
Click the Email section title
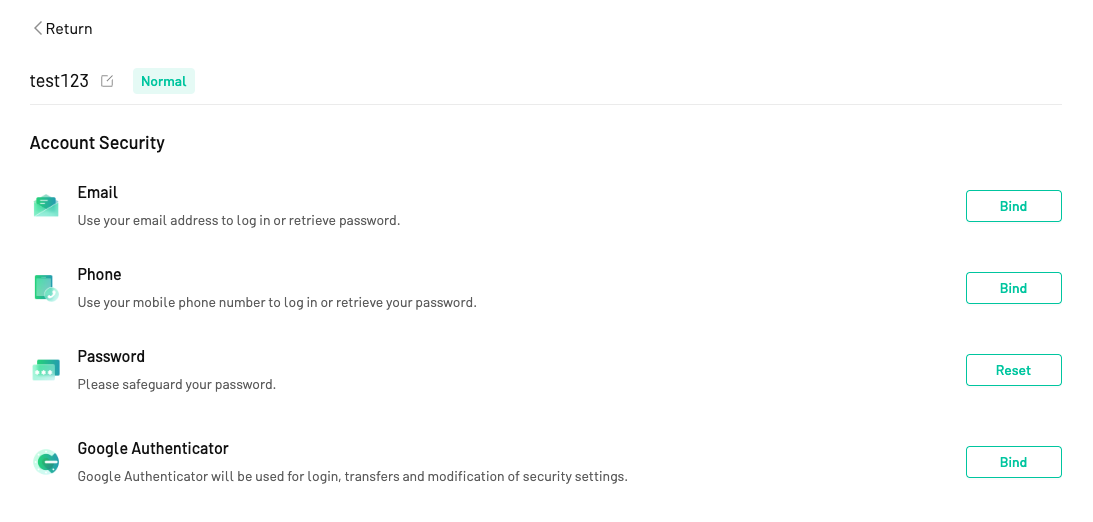[98, 192]
